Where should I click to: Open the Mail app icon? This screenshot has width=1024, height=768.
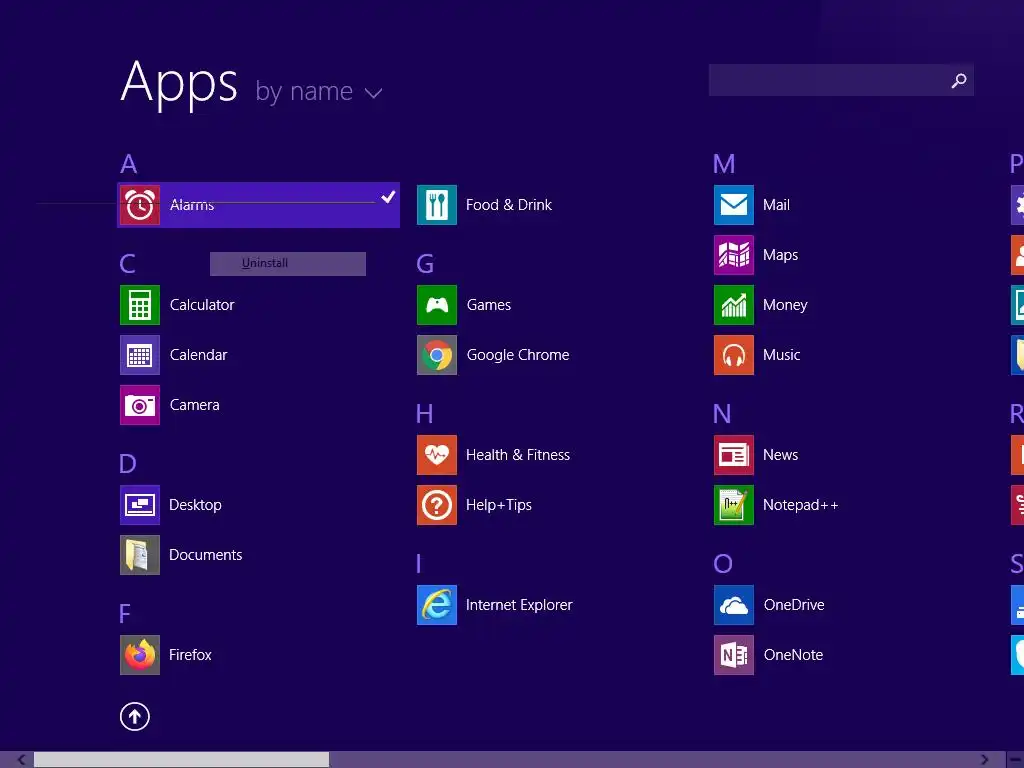(734, 205)
